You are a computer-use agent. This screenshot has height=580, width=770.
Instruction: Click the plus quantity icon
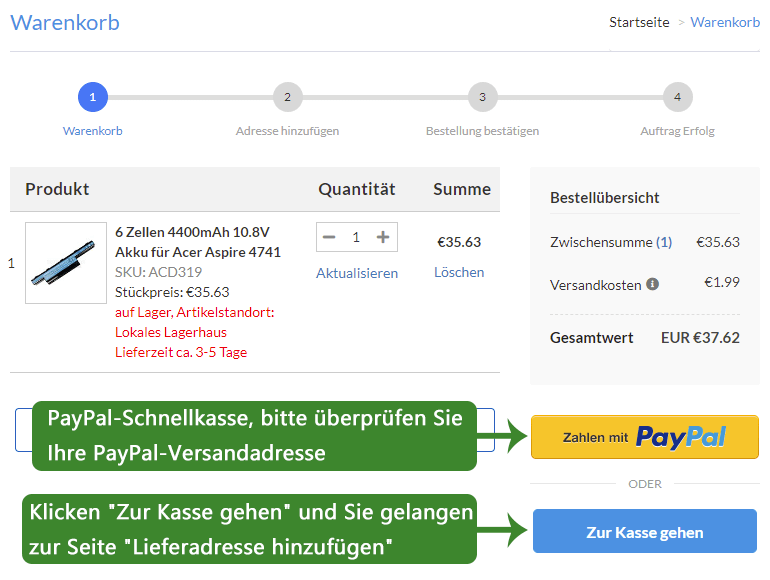(x=383, y=237)
